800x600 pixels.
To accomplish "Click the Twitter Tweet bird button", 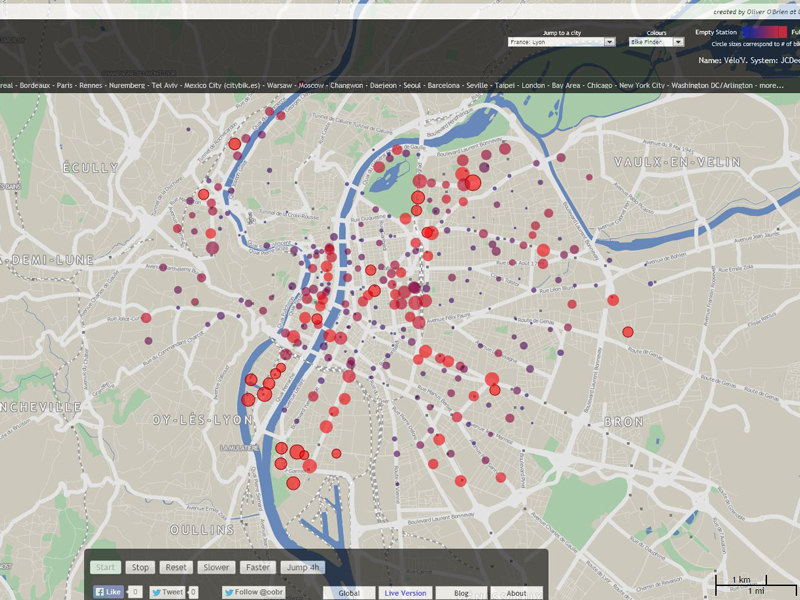I will [168, 592].
